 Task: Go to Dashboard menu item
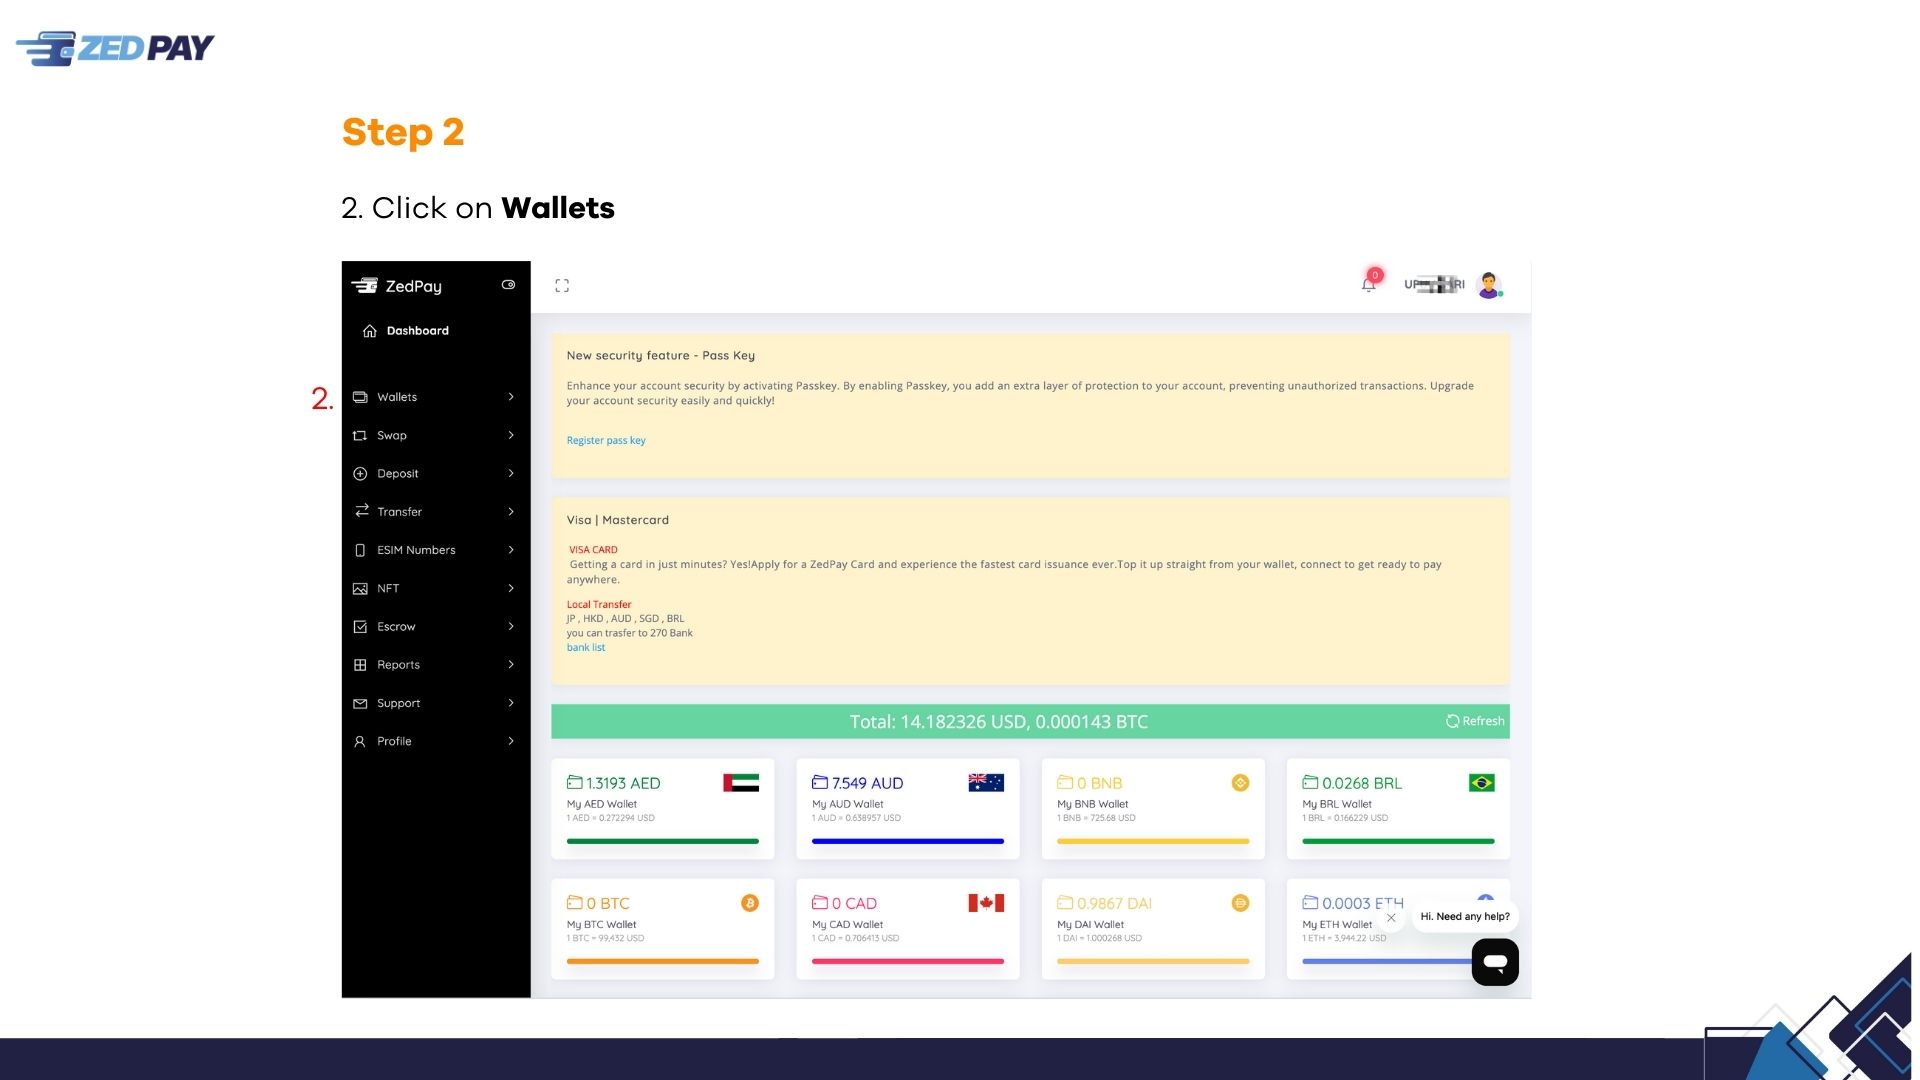436,331
